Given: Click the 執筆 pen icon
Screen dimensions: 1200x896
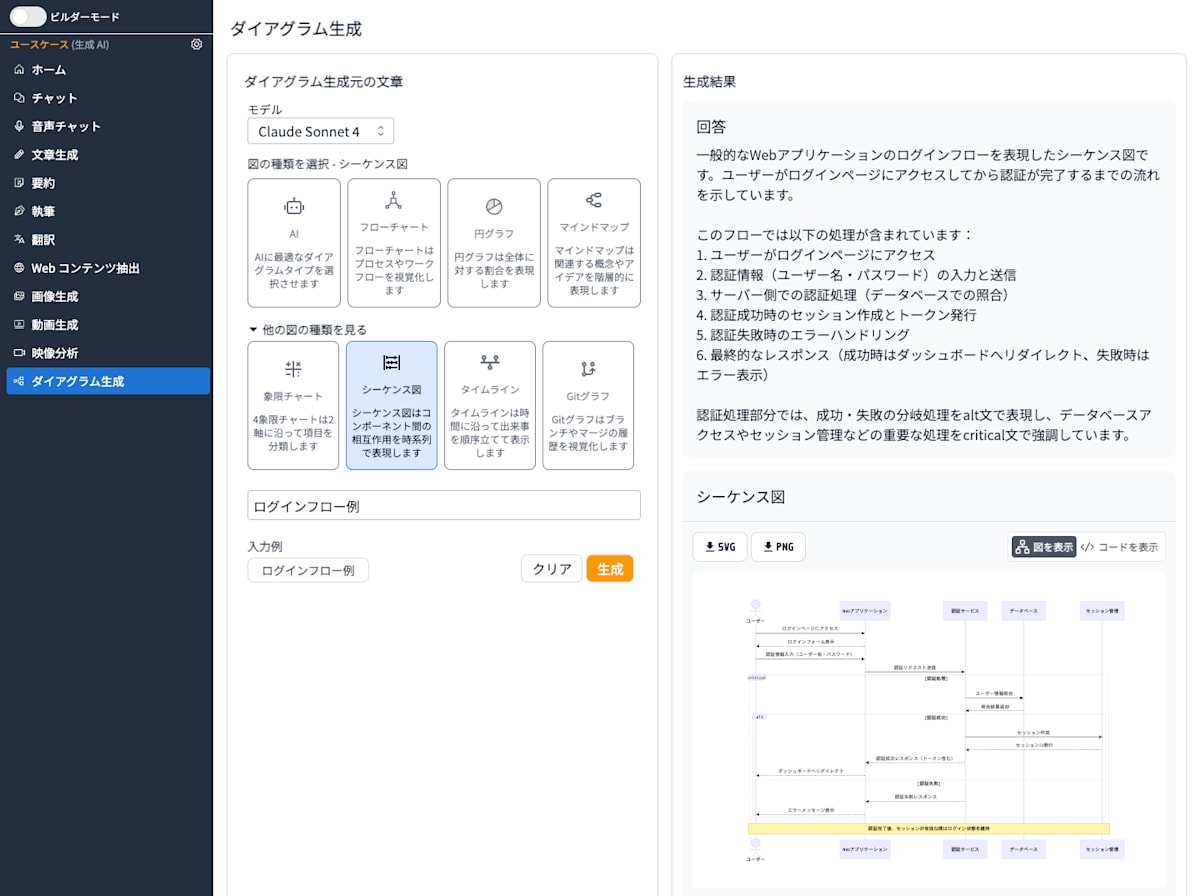Looking at the screenshot, I should point(19,211).
